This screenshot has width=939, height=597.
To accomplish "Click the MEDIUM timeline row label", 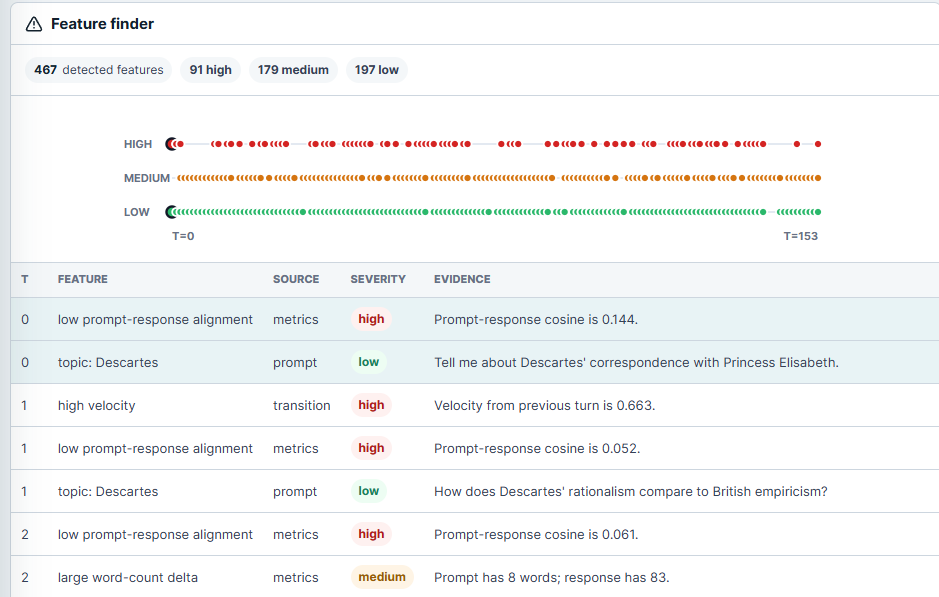I will pyautogui.click(x=147, y=178).
